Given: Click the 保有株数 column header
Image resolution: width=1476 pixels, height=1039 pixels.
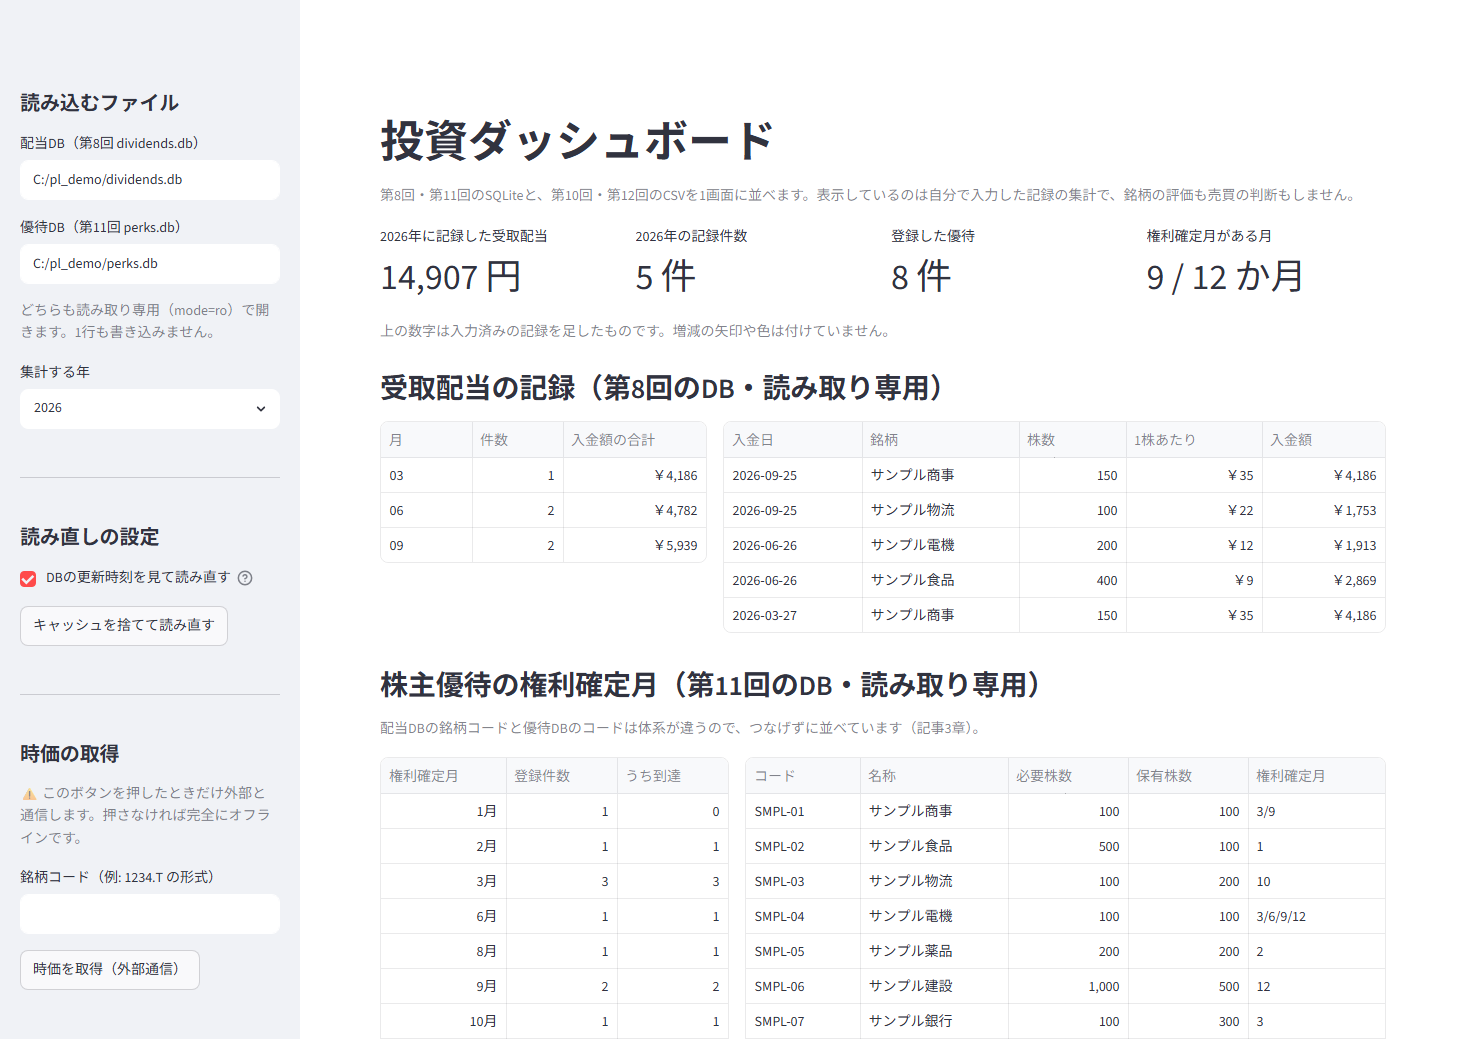Looking at the screenshot, I should click(1188, 776).
